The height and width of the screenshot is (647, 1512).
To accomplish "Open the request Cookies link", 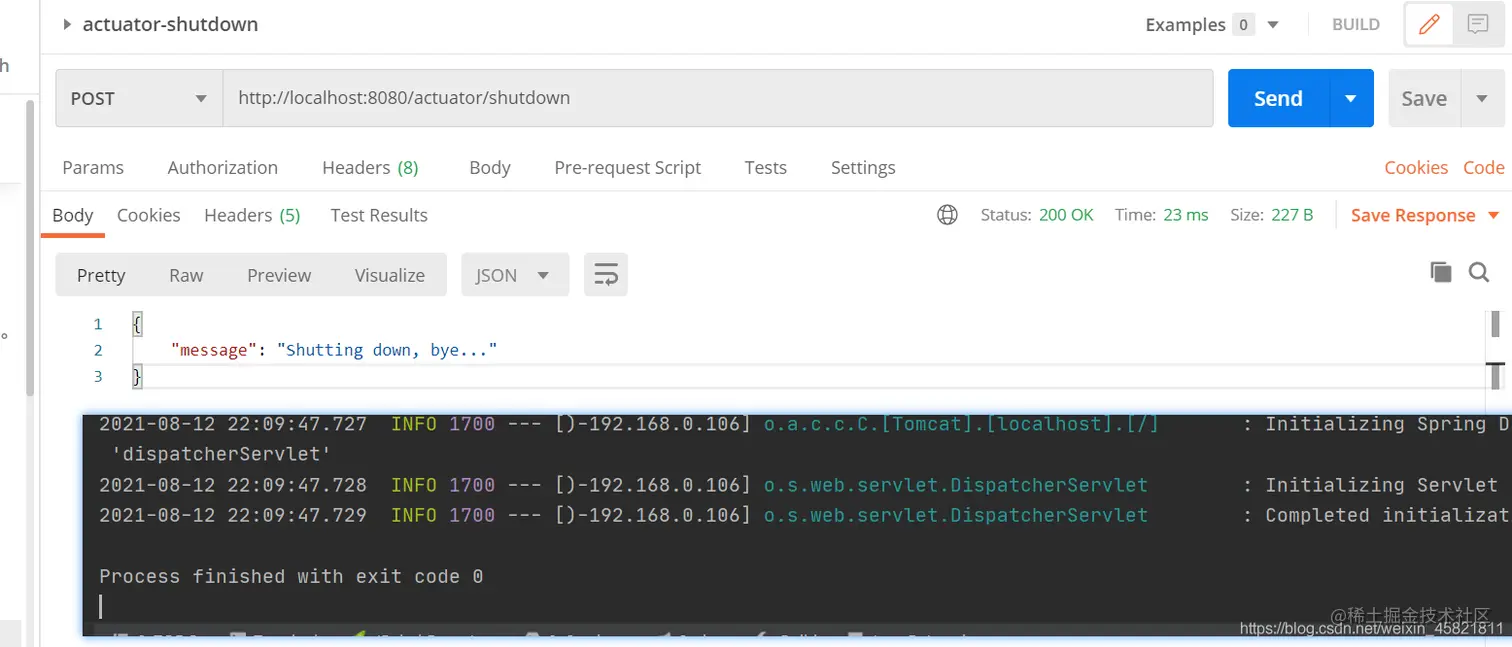I will point(1416,168).
